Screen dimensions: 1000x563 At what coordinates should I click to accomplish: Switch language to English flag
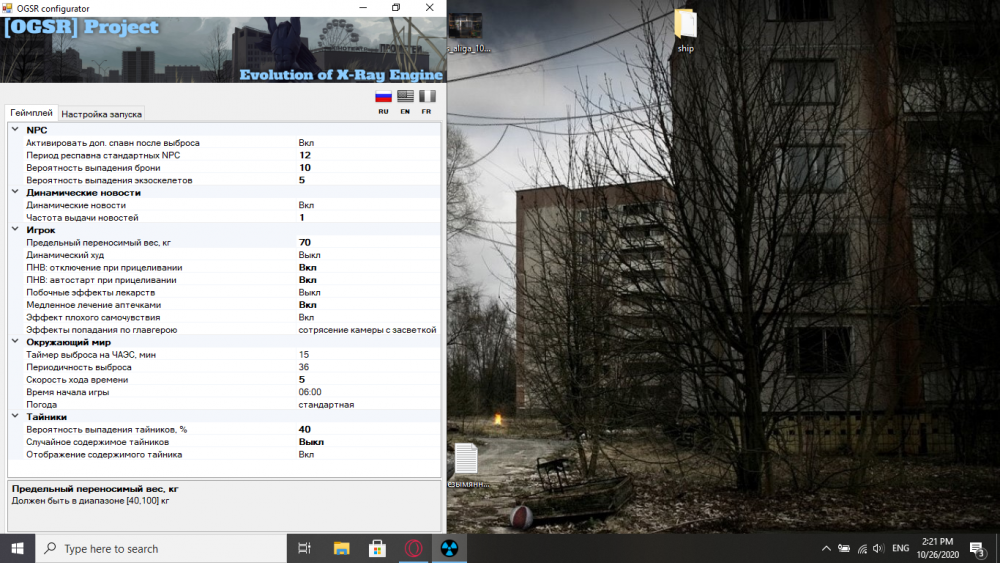(x=405, y=96)
